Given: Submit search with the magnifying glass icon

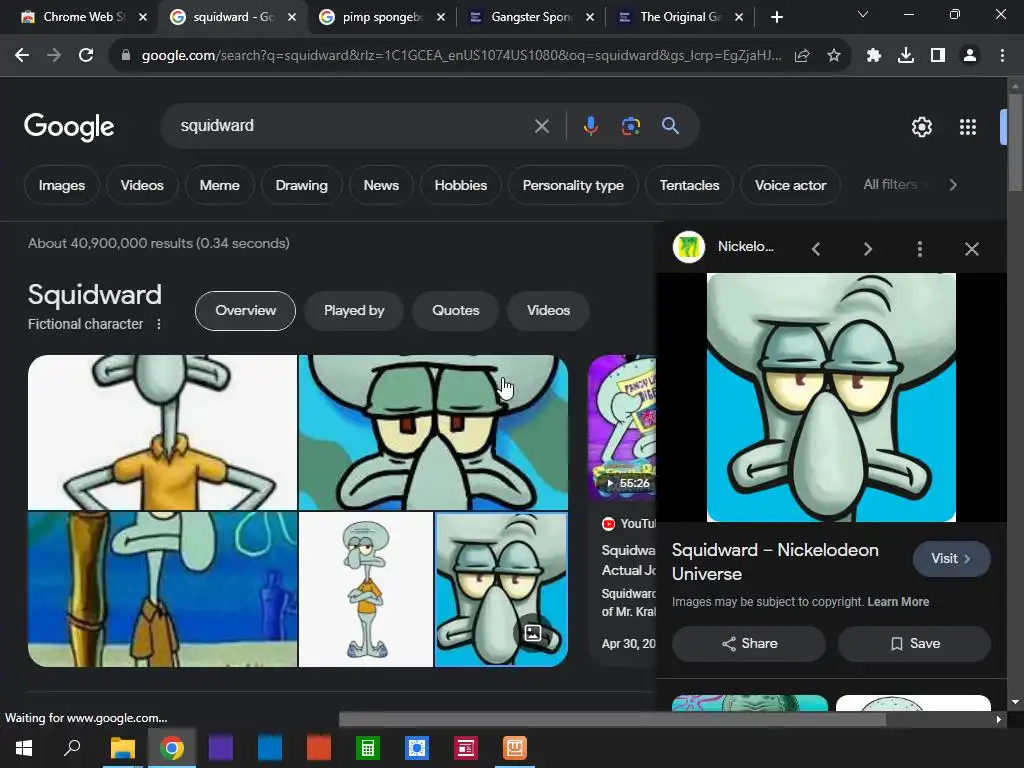Looking at the screenshot, I should click(x=670, y=126).
